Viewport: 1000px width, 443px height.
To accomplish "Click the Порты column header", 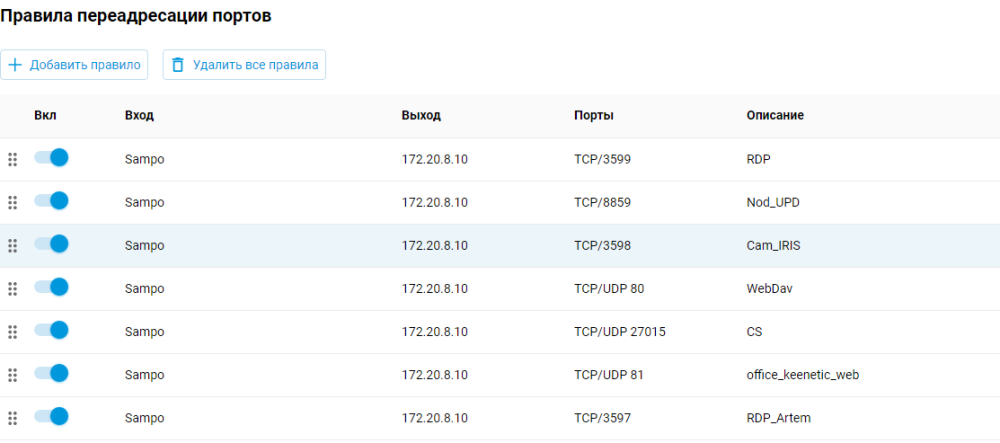I will pos(594,116).
